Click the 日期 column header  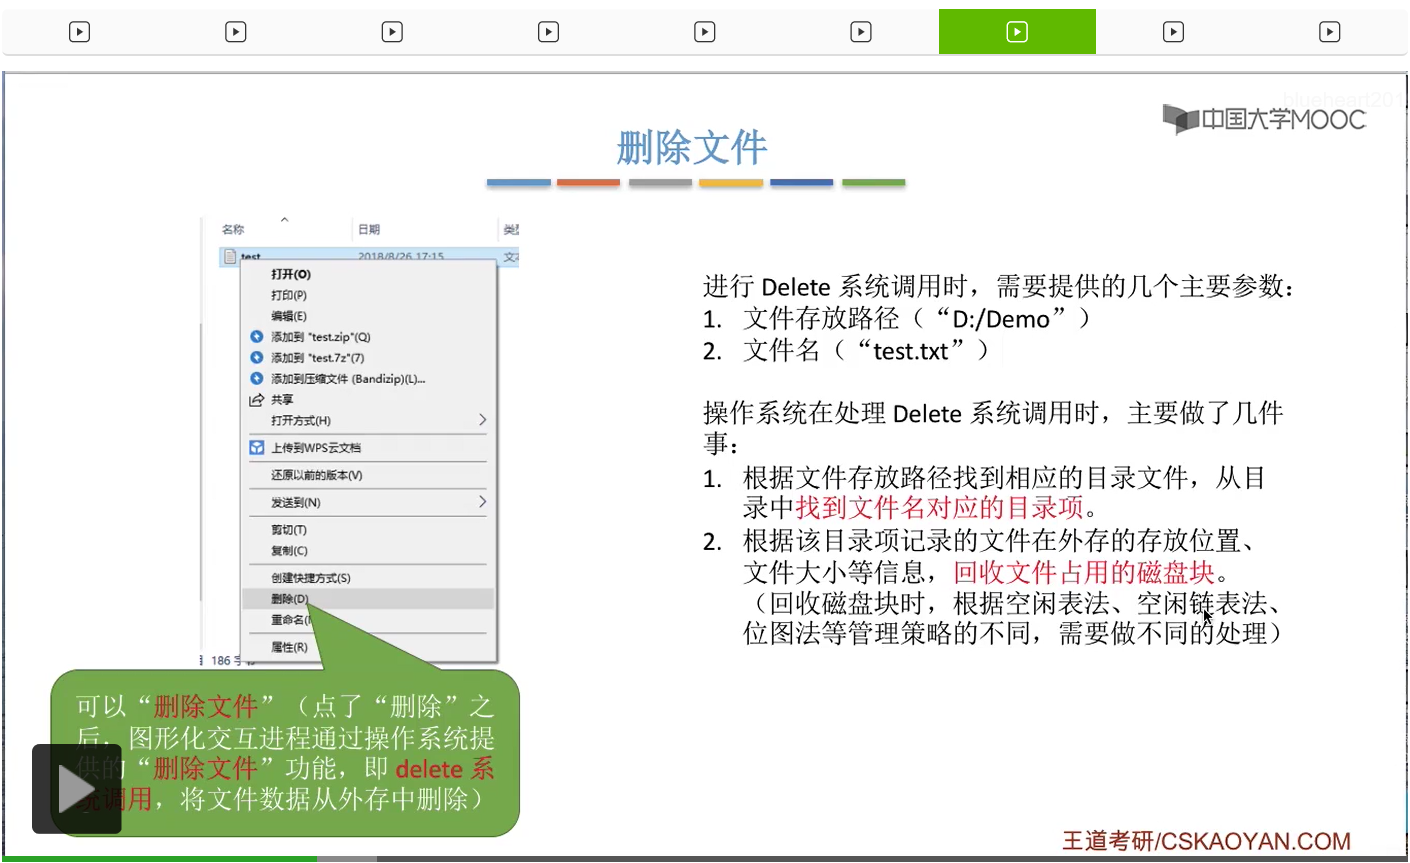[x=369, y=229]
